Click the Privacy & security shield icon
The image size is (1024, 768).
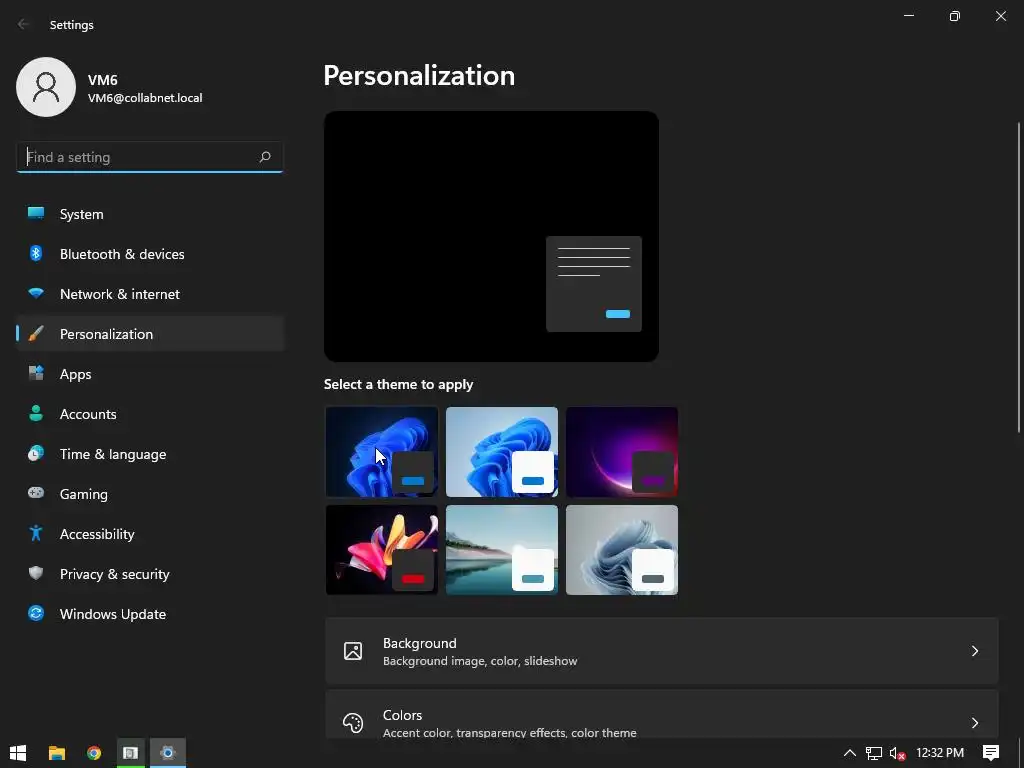pos(36,573)
